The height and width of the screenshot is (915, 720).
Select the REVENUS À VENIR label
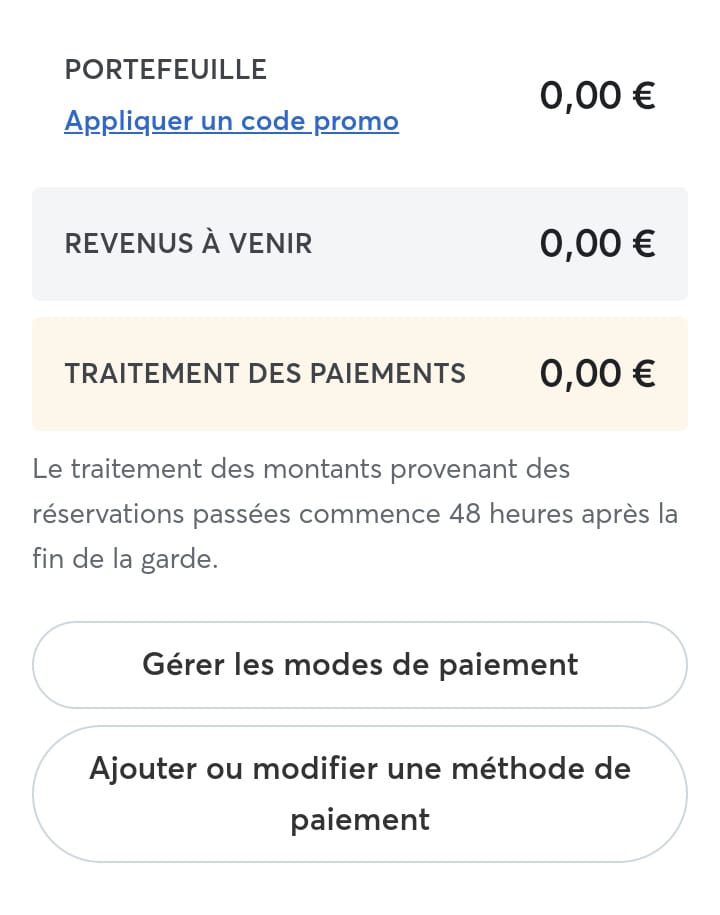[188, 243]
